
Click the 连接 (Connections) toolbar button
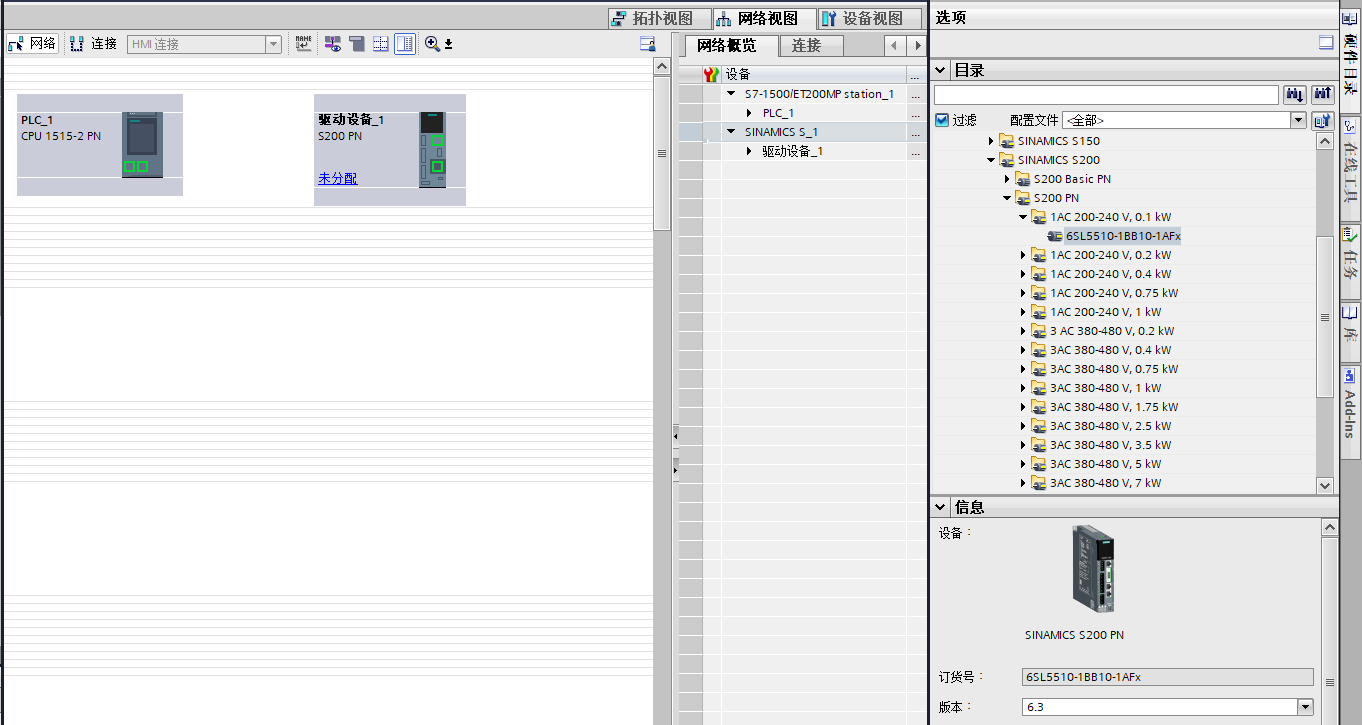tap(94, 44)
